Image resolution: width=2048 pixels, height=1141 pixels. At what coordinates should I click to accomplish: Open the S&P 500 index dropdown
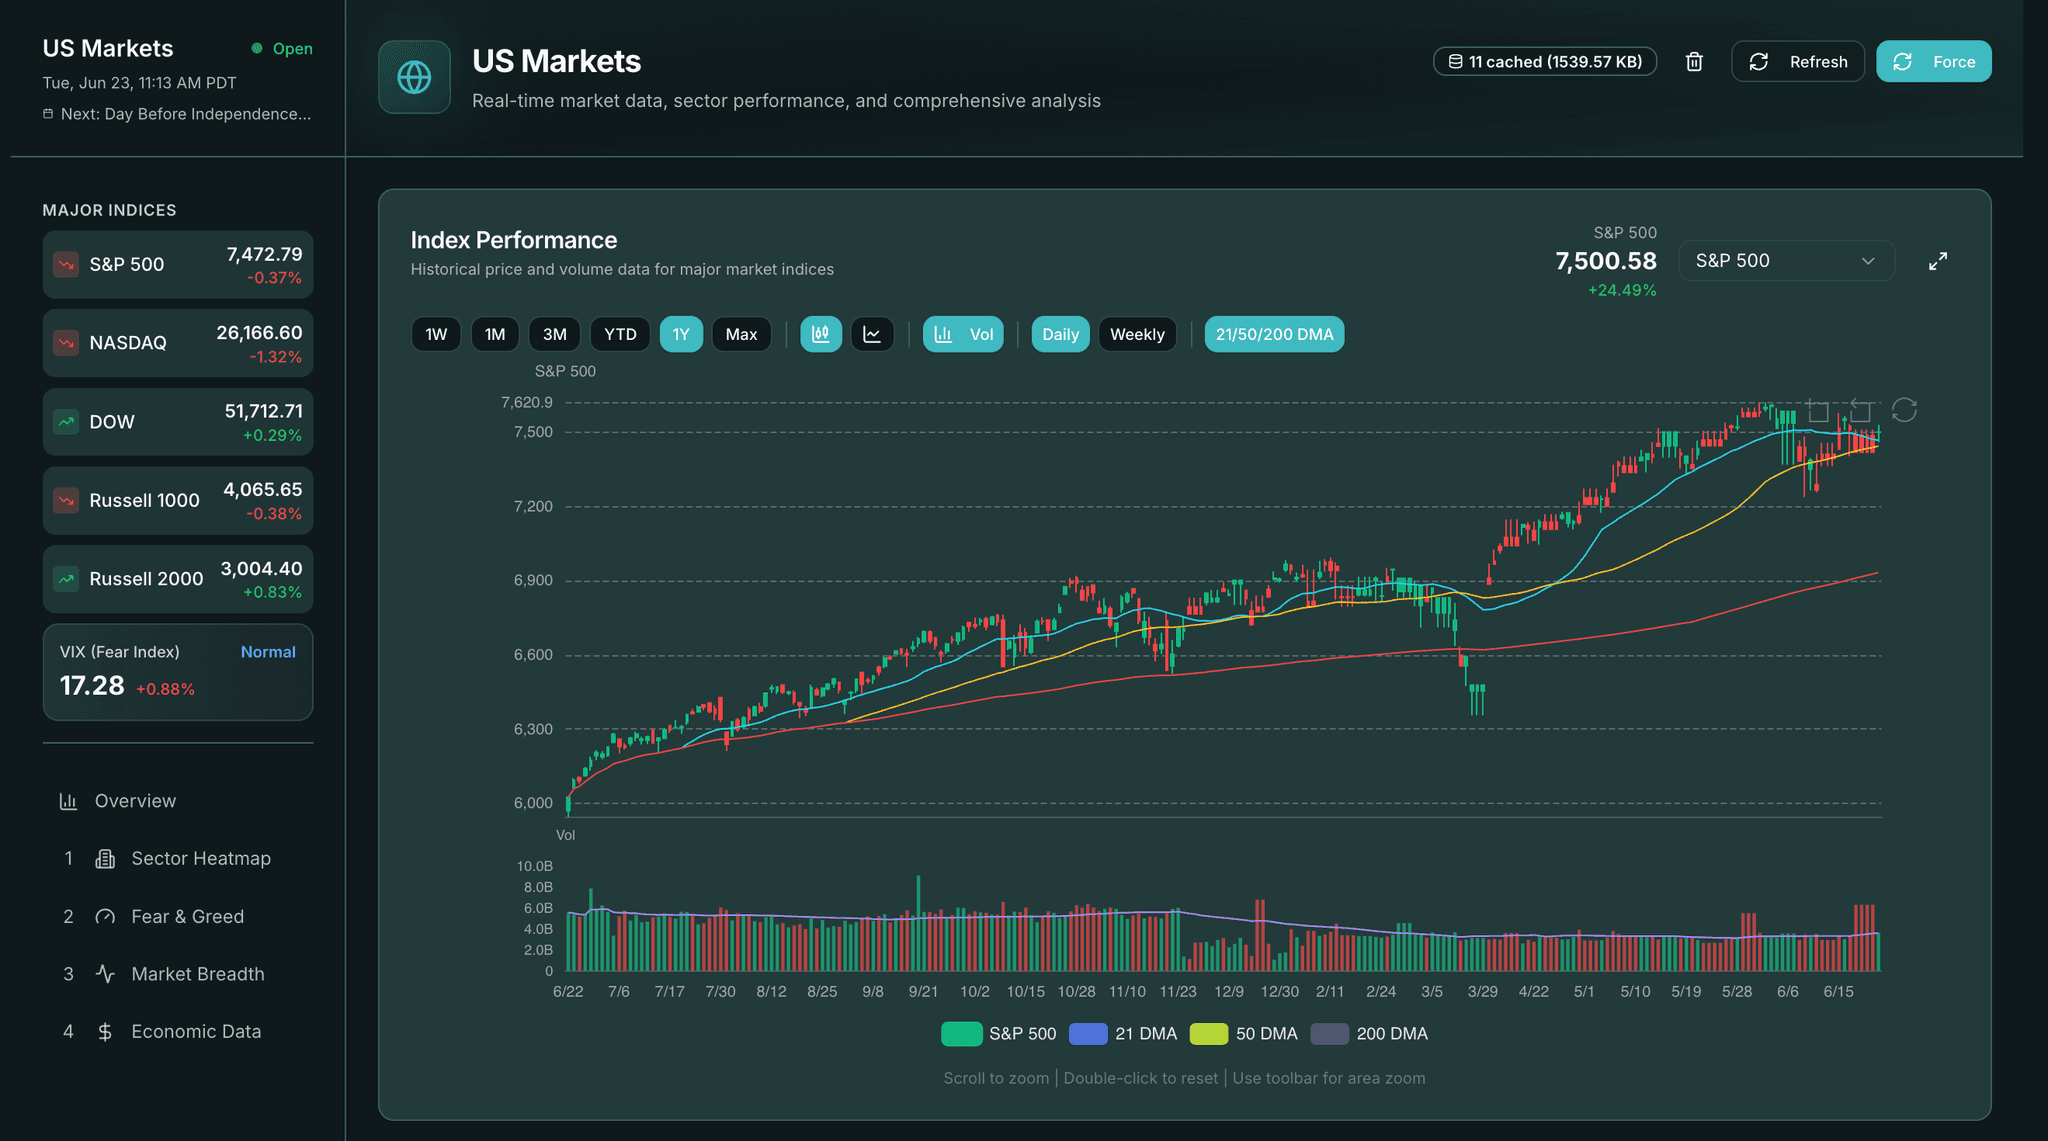point(1786,261)
